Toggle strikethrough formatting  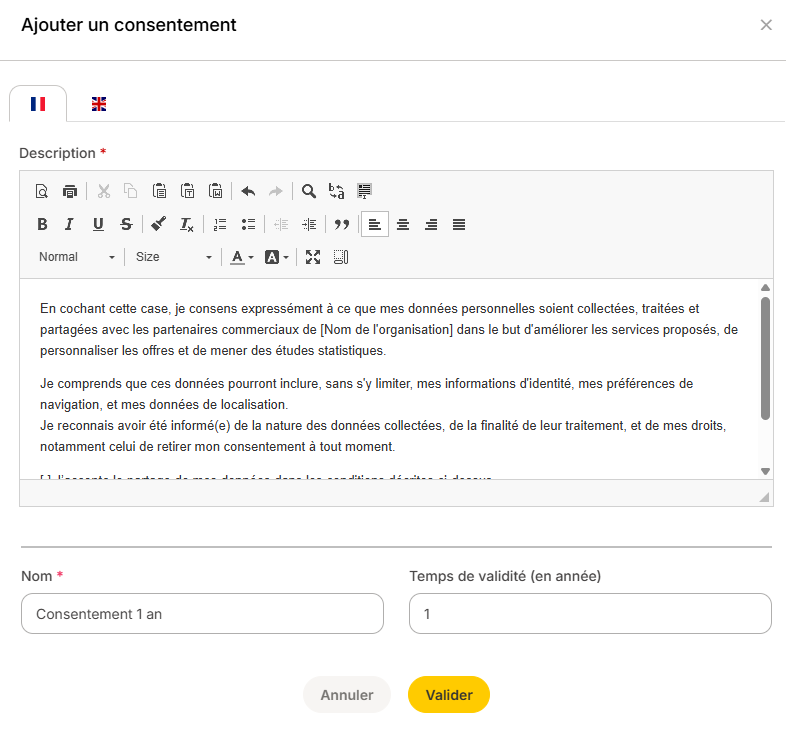126,224
